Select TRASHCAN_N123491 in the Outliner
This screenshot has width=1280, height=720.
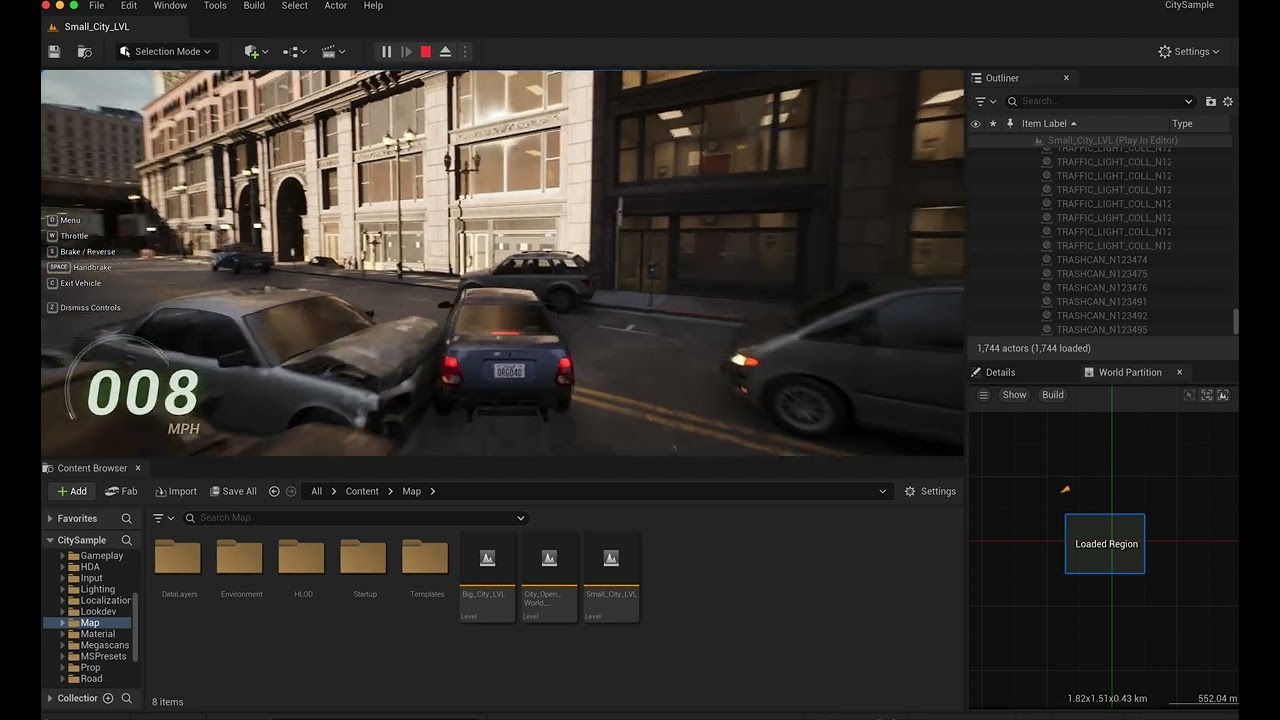1101,302
